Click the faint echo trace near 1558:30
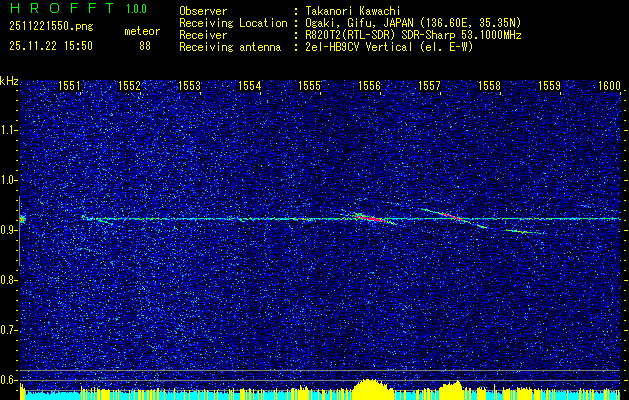Viewport: 629px width, 400px height. tap(523, 231)
